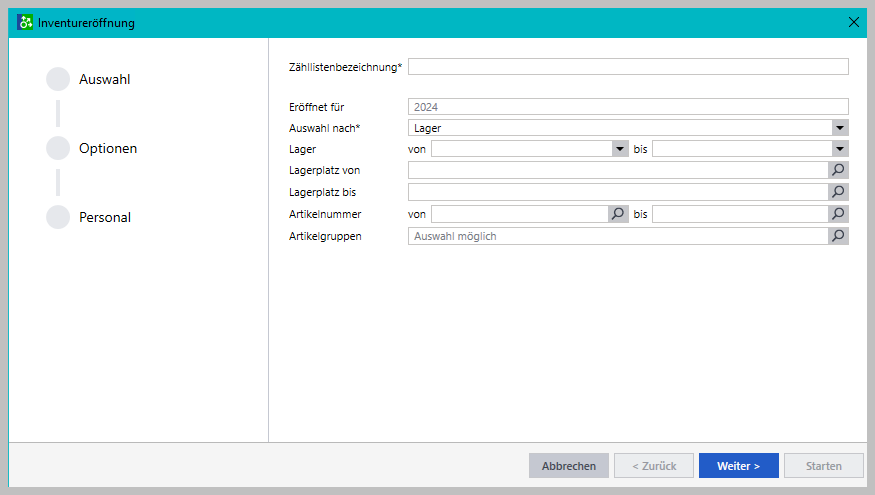Click the Artikelgruppen field with Auswahl möglich
The width and height of the screenshot is (875, 495).
(618, 236)
